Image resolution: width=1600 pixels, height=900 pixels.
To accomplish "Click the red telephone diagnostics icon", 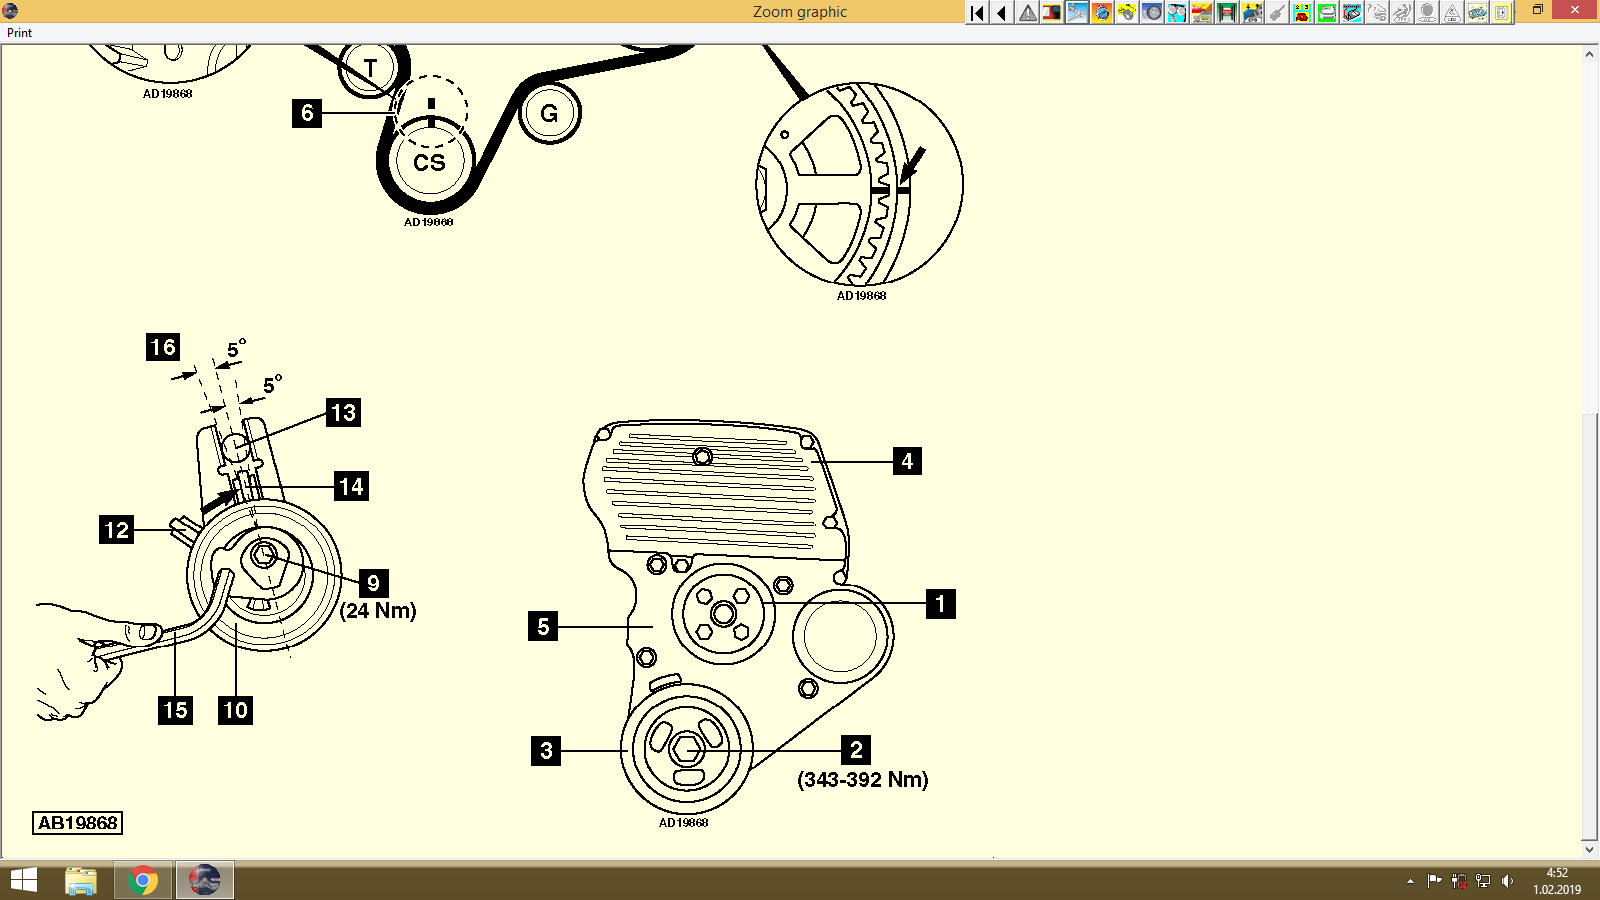I will click(1301, 13).
